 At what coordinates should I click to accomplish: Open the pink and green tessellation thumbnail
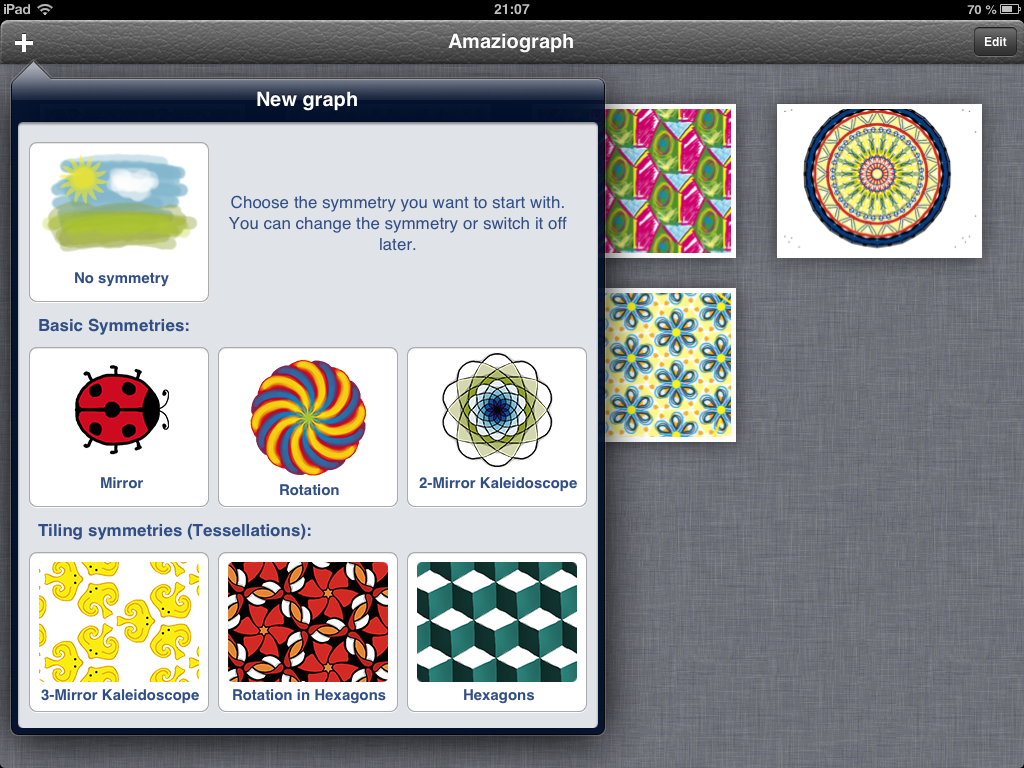pyautogui.click(x=670, y=181)
